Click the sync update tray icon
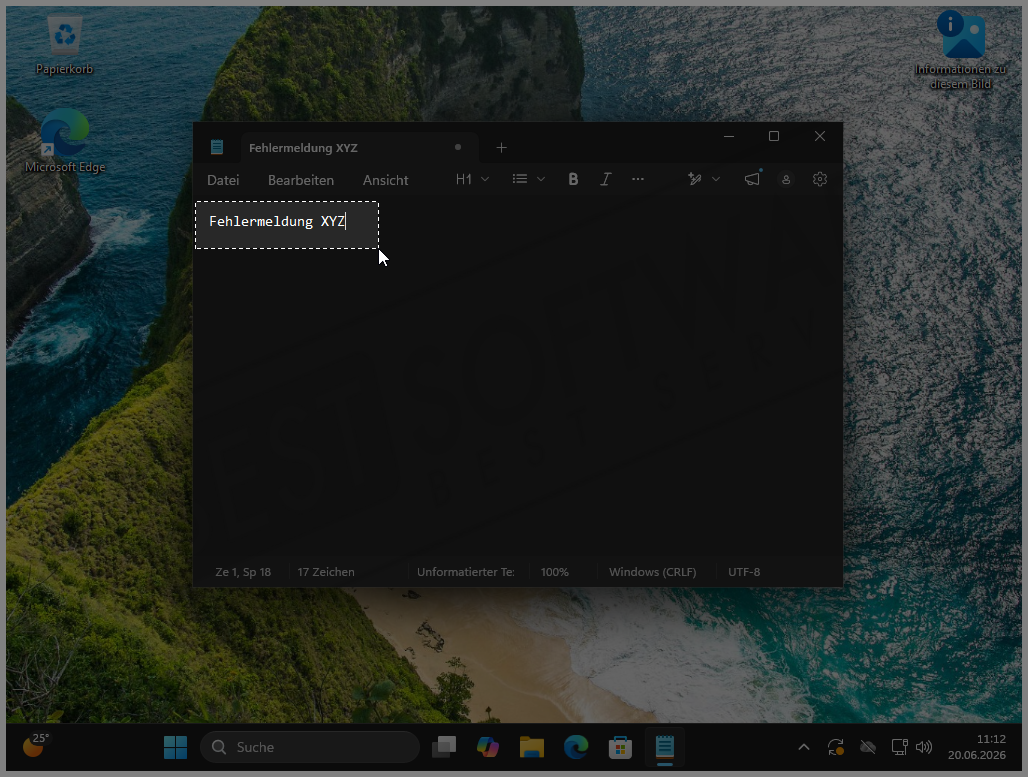The height and width of the screenshot is (777, 1028). (x=836, y=747)
